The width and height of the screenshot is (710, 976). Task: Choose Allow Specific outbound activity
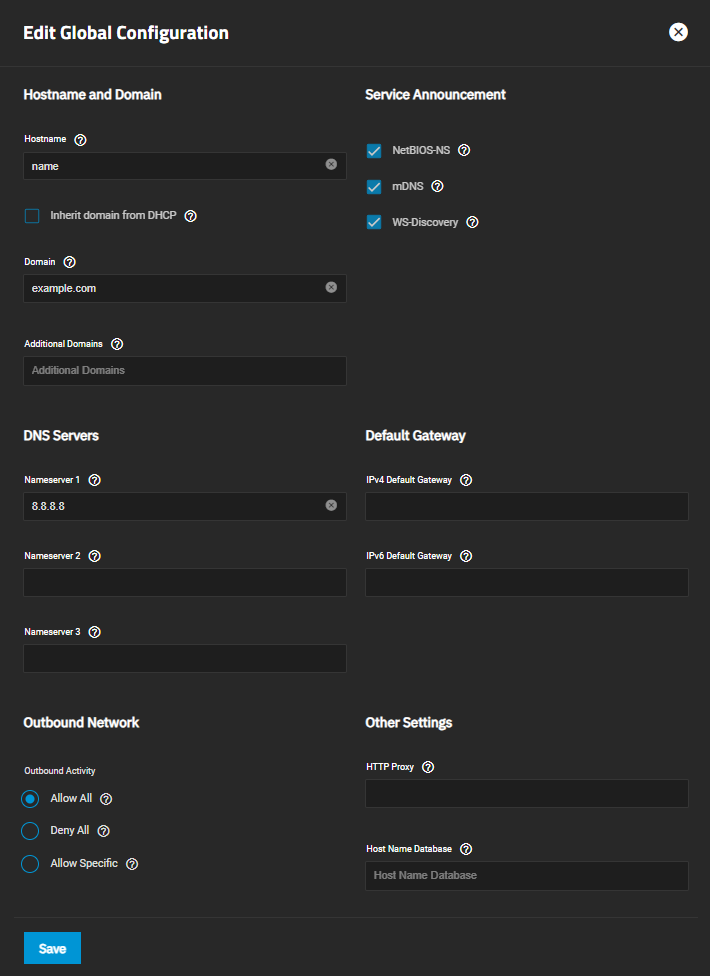pos(30,863)
